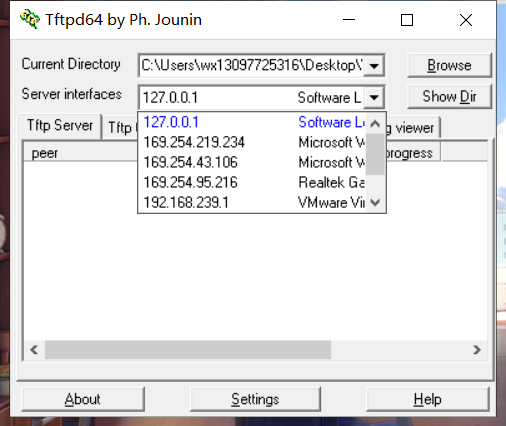
Task: Click the Help button
Action: point(428,399)
